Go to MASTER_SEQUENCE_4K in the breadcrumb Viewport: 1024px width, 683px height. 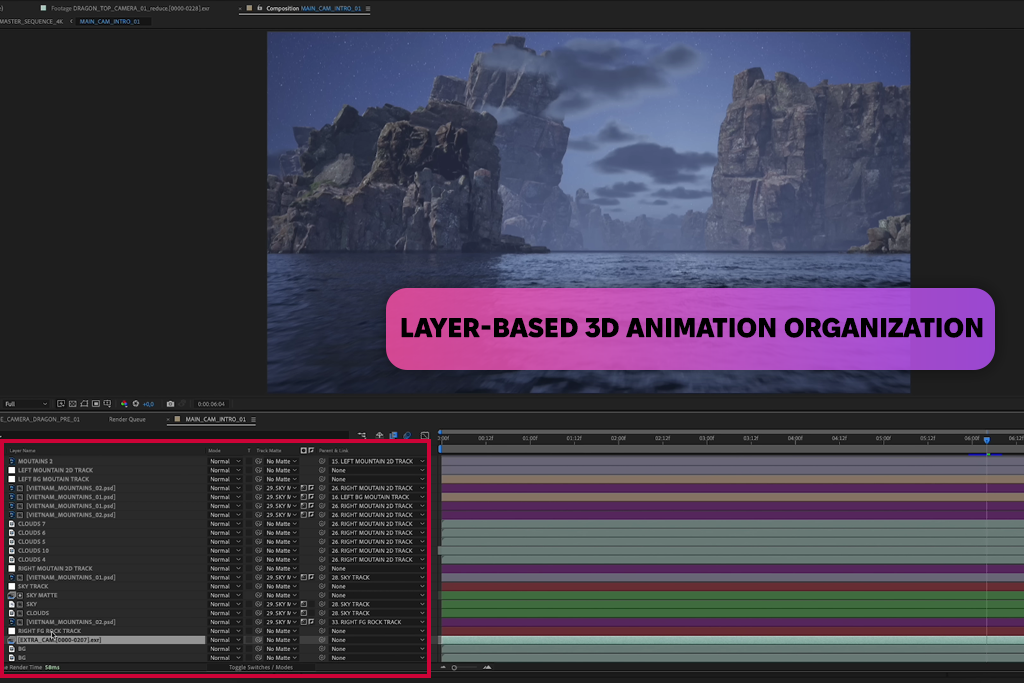pos(31,22)
